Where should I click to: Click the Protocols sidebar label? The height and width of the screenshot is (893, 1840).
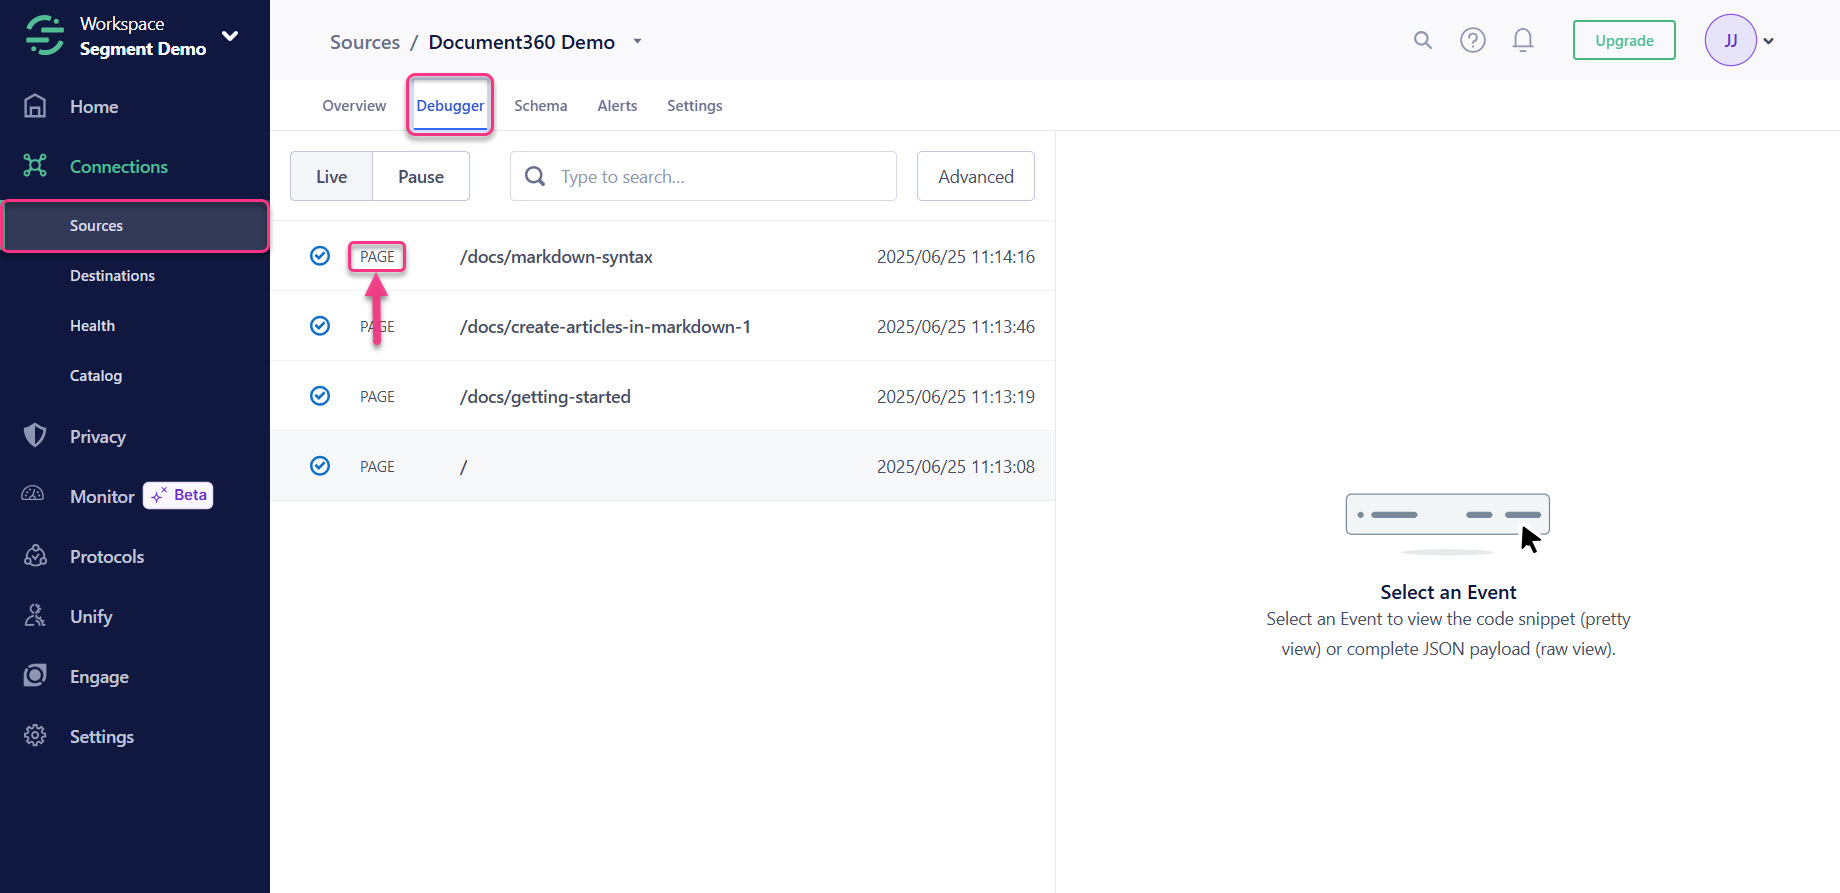pos(107,557)
